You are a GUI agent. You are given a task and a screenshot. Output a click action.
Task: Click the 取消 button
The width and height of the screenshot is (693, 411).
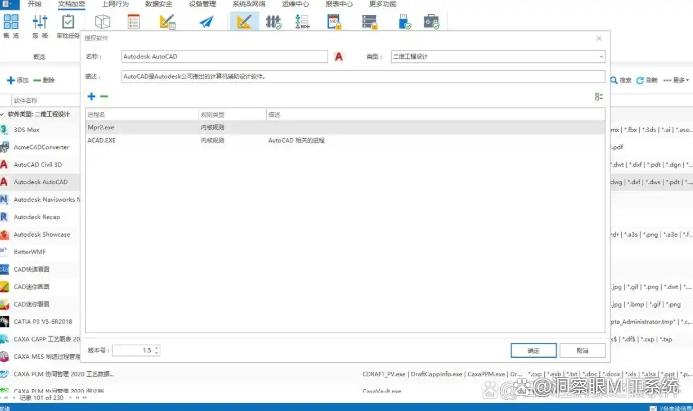[x=582, y=350]
